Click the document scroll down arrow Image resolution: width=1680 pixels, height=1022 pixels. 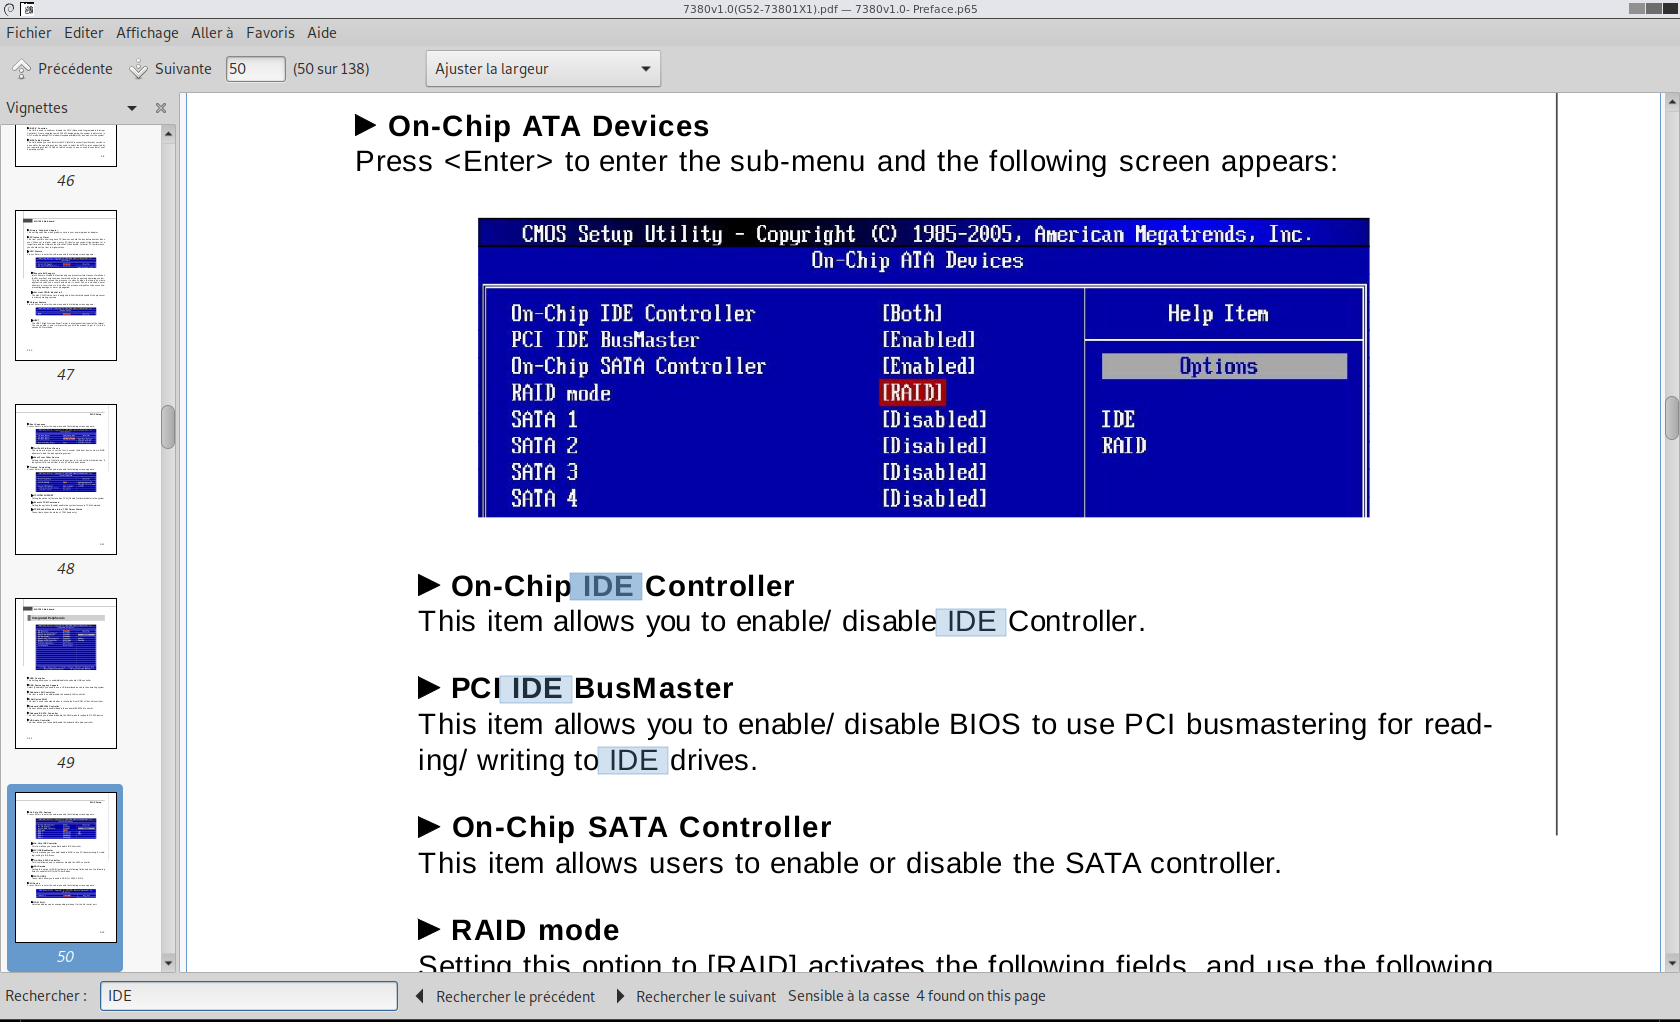(1671, 964)
